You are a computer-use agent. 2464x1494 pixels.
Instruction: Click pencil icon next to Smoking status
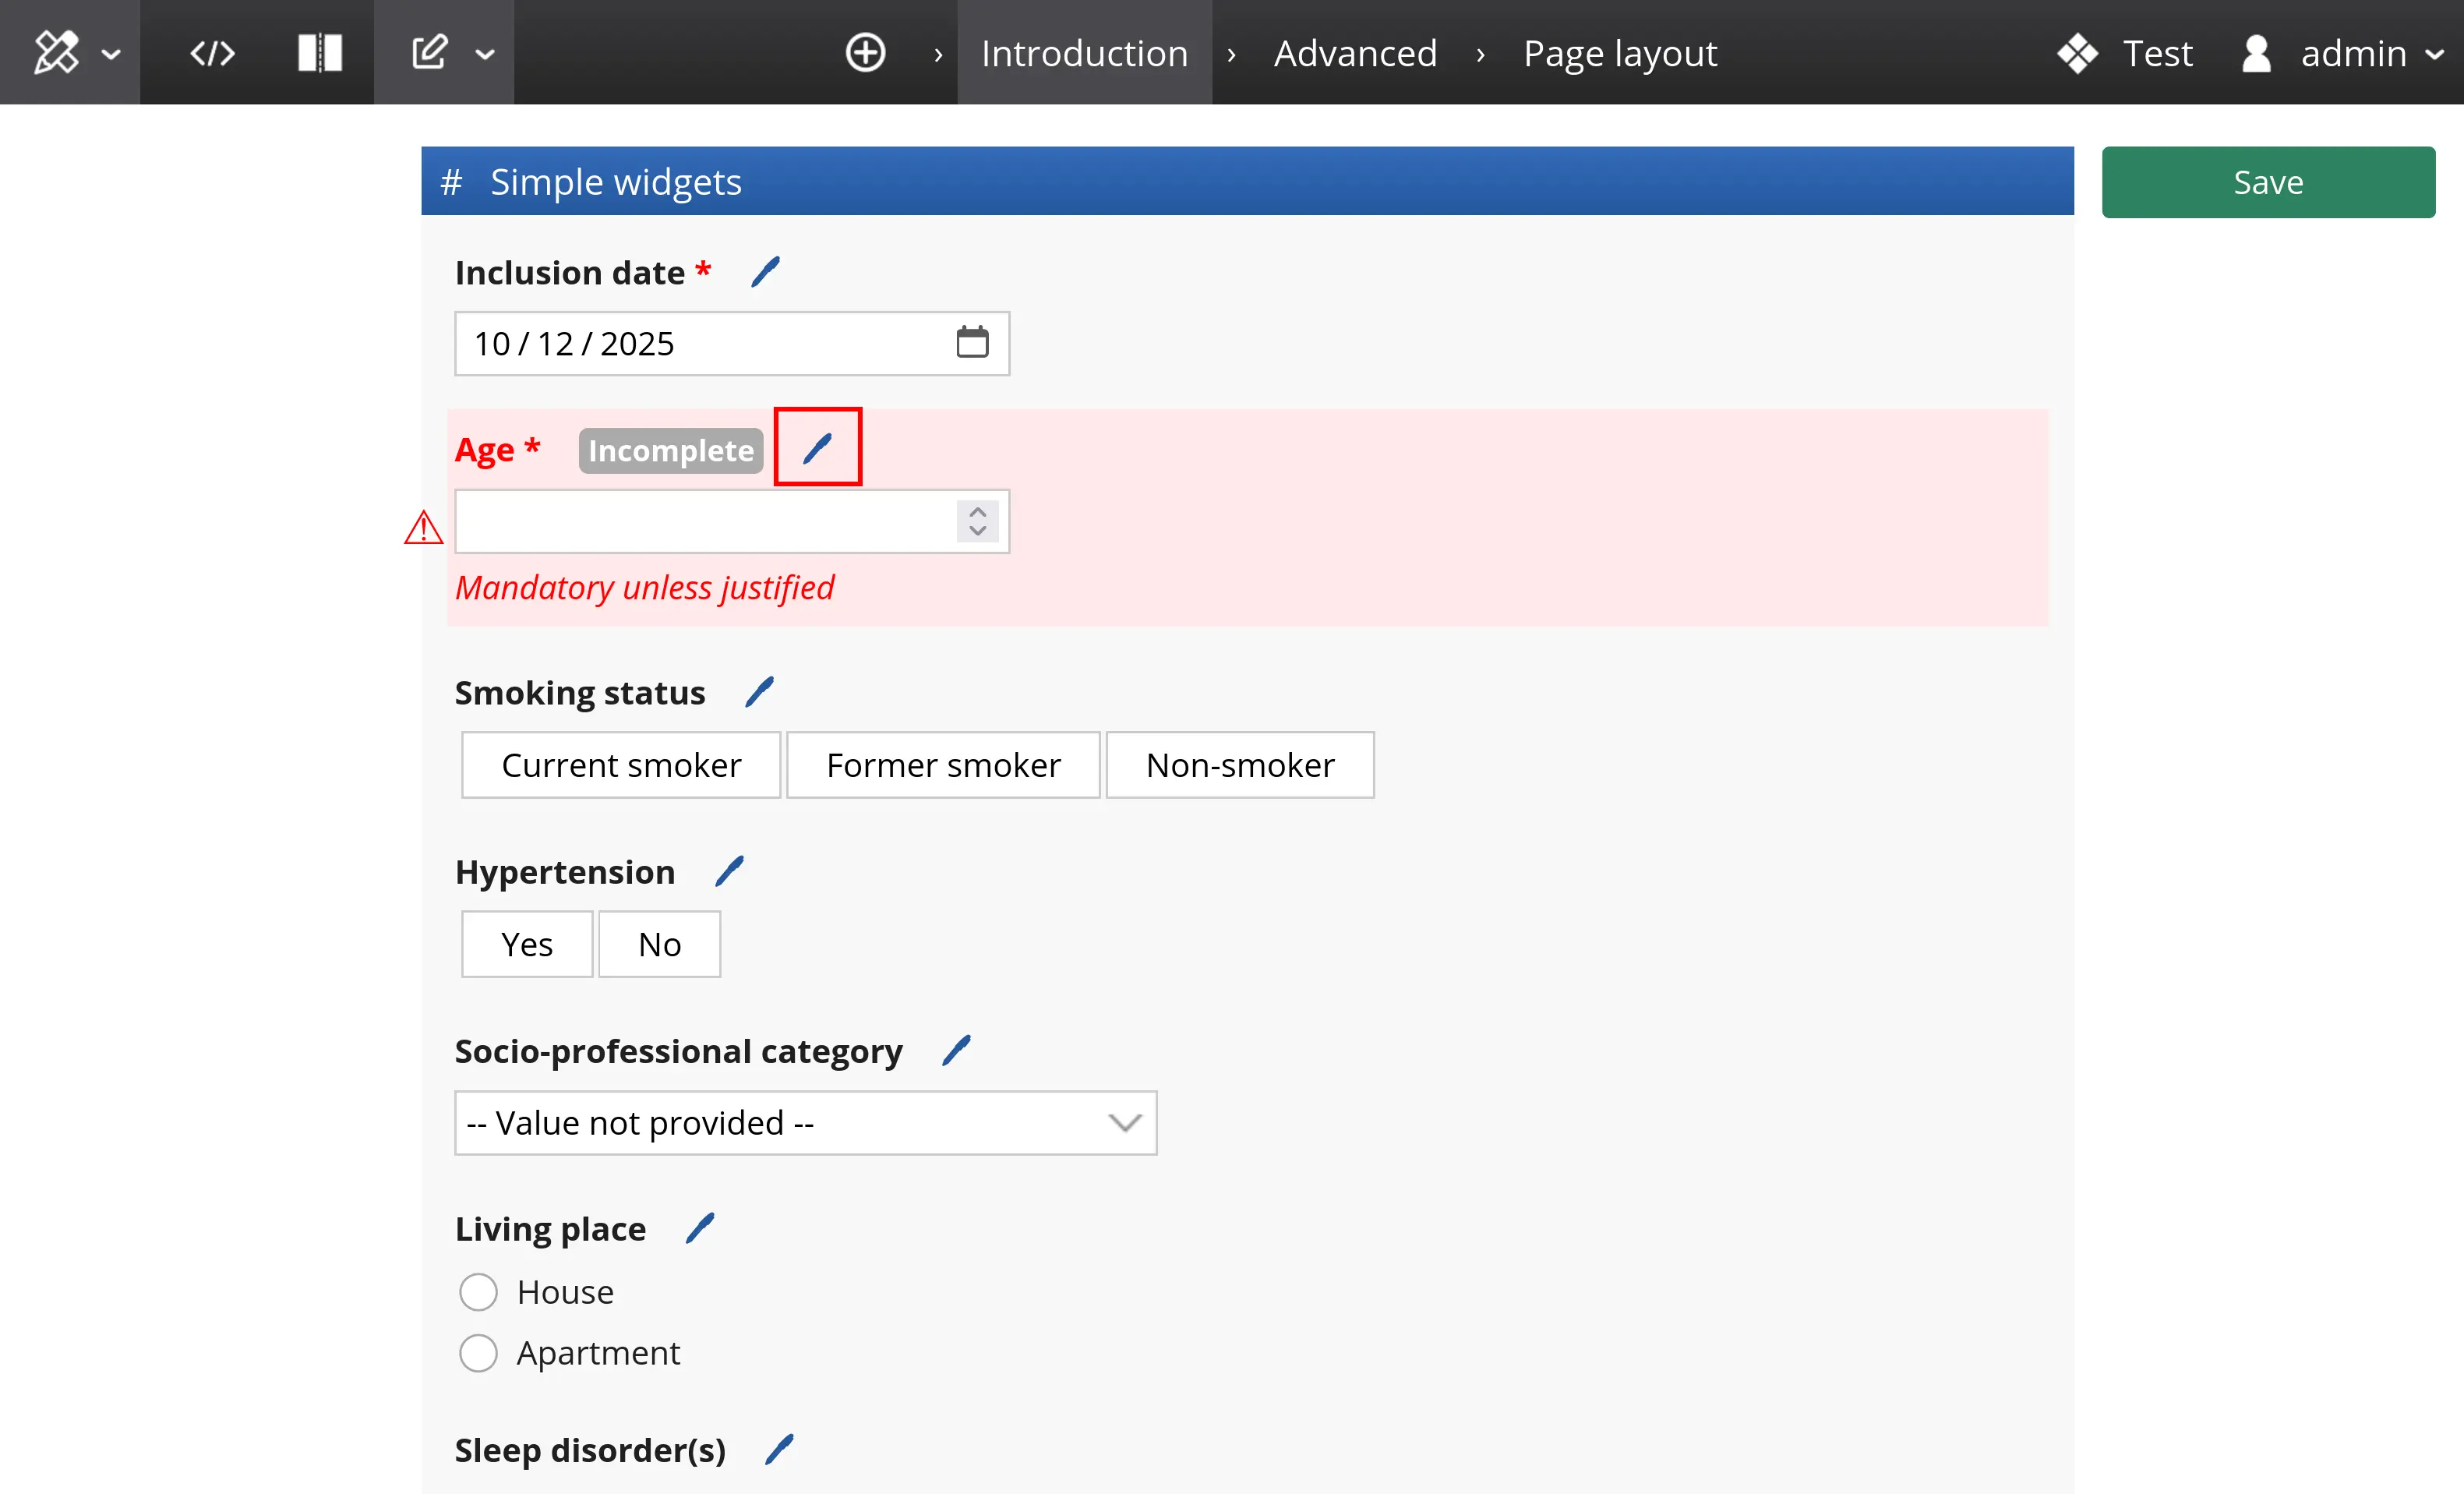tap(760, 692)
